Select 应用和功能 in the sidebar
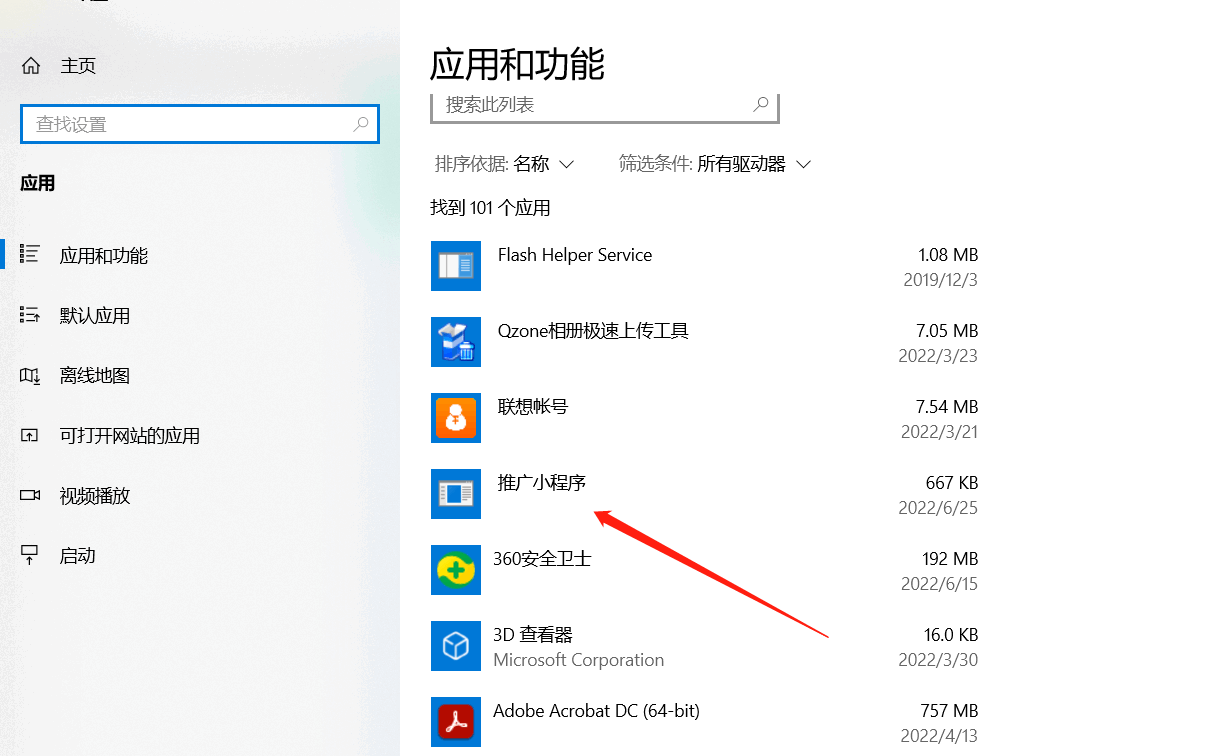 [104, 256]
